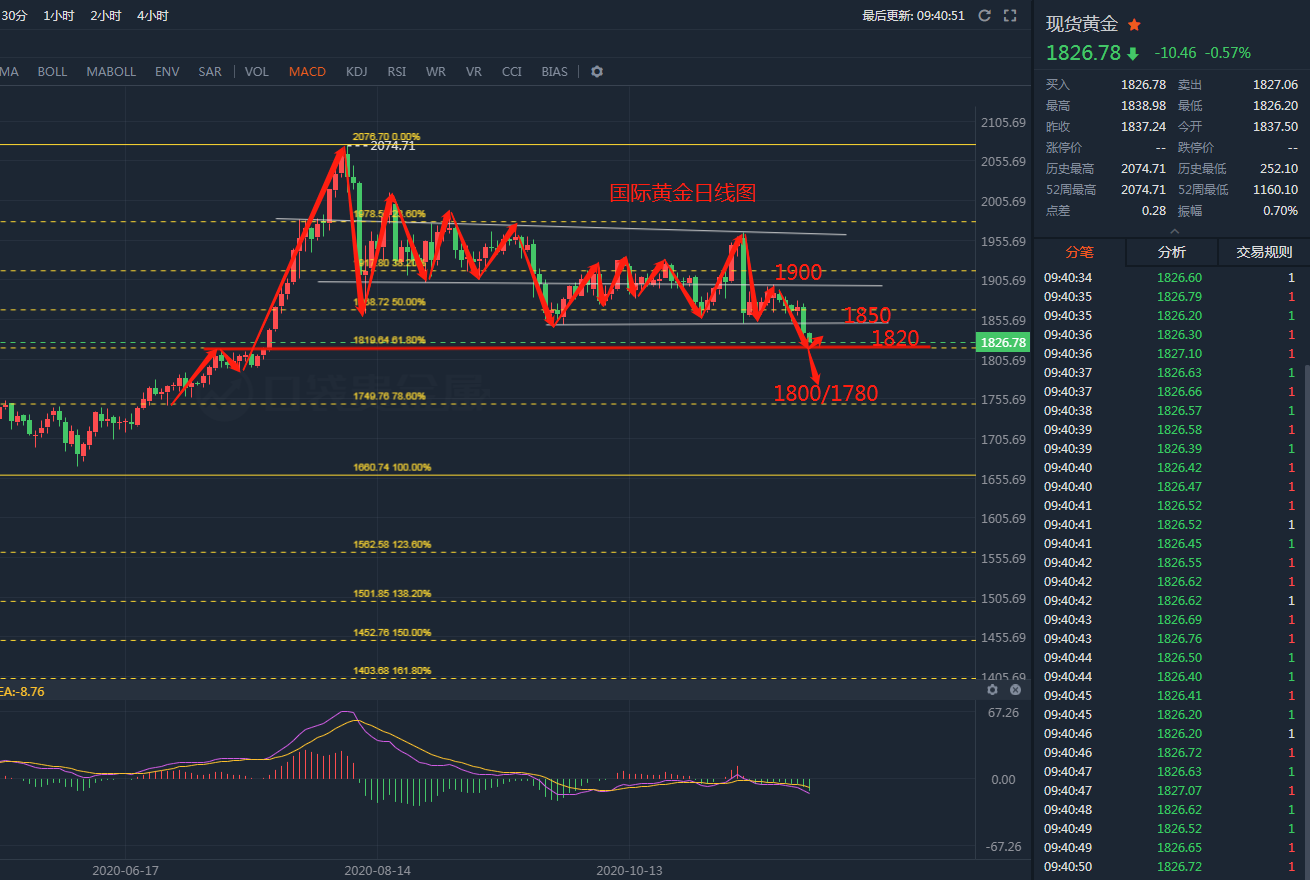The height and width of the screenshot is (880, 1310).
Task: Close the MACD indicator panel
Action: 1015,690
